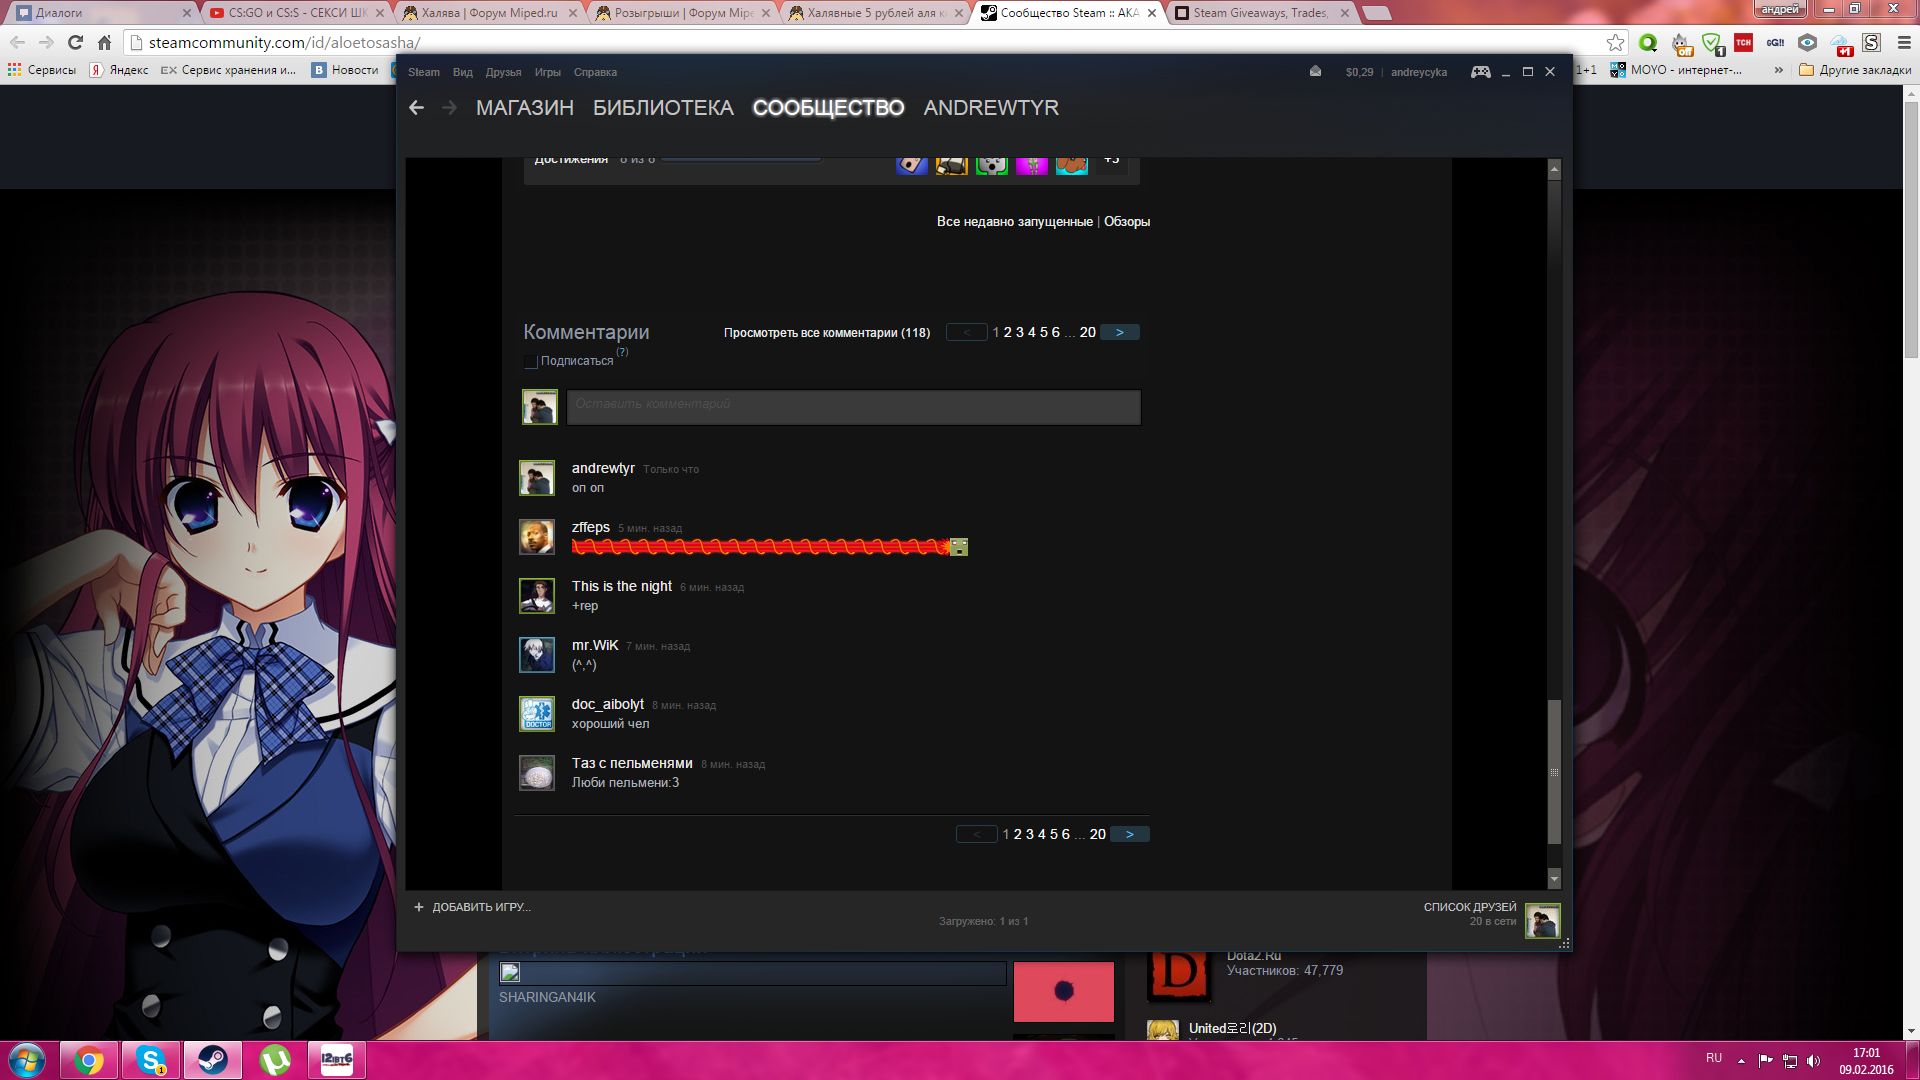Click the S-logo extension icon
The image size is (1920, 1080).
[x=1871, y=43]
